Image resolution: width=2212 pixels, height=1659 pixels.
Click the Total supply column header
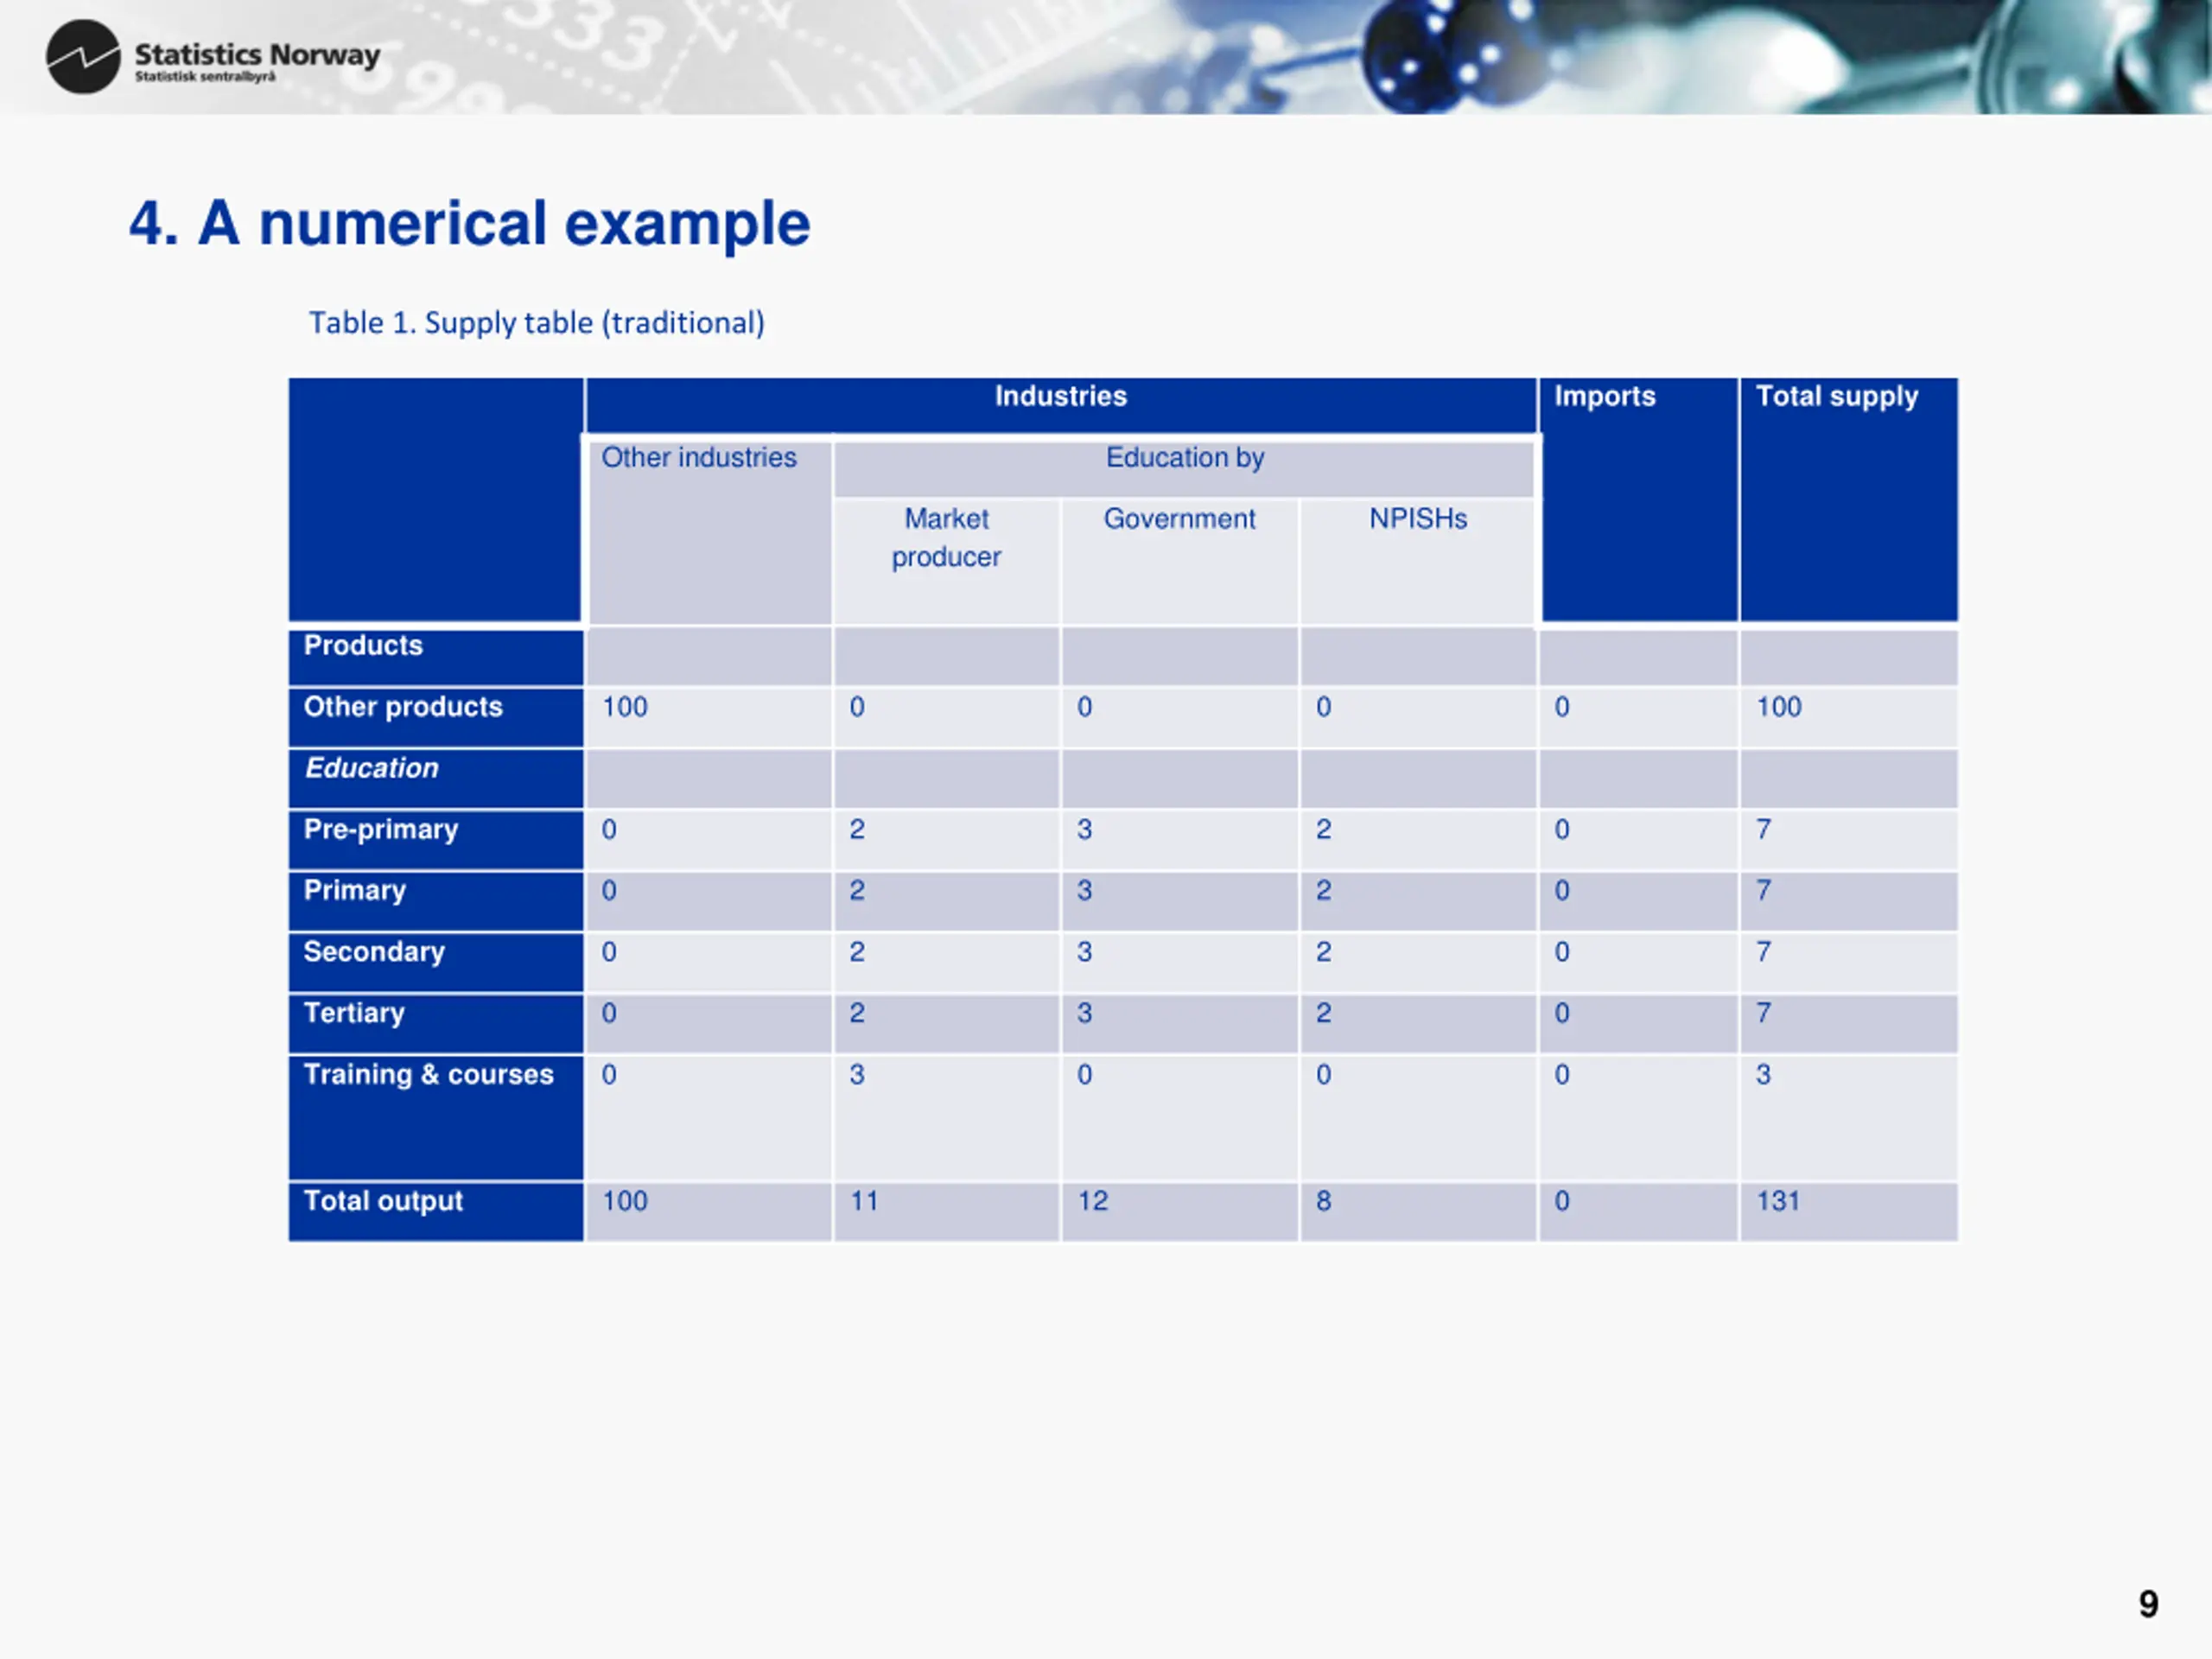pos(1849,499)
